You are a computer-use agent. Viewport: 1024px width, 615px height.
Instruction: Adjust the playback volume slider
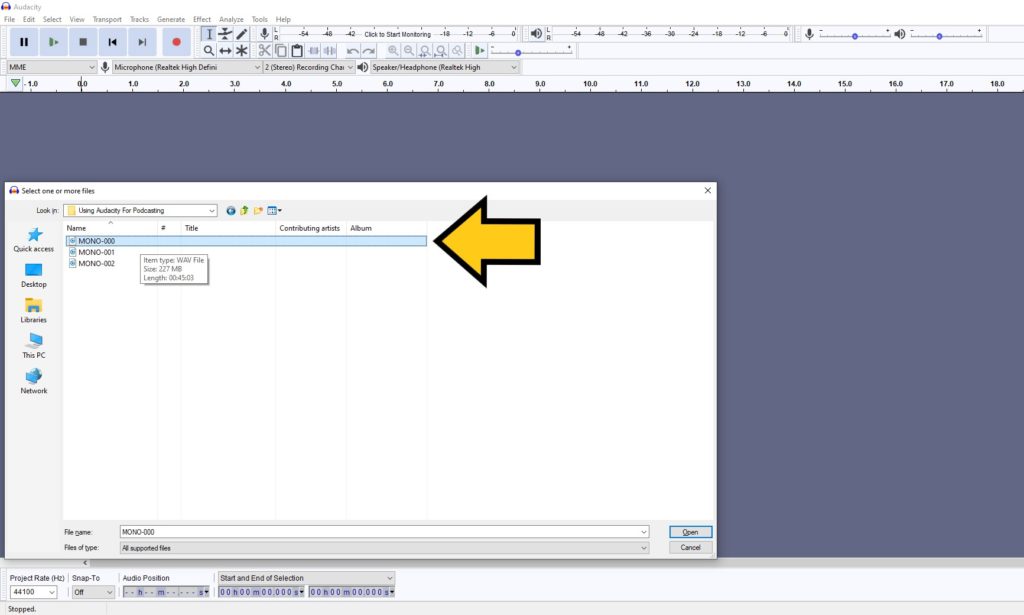[940, 35]
